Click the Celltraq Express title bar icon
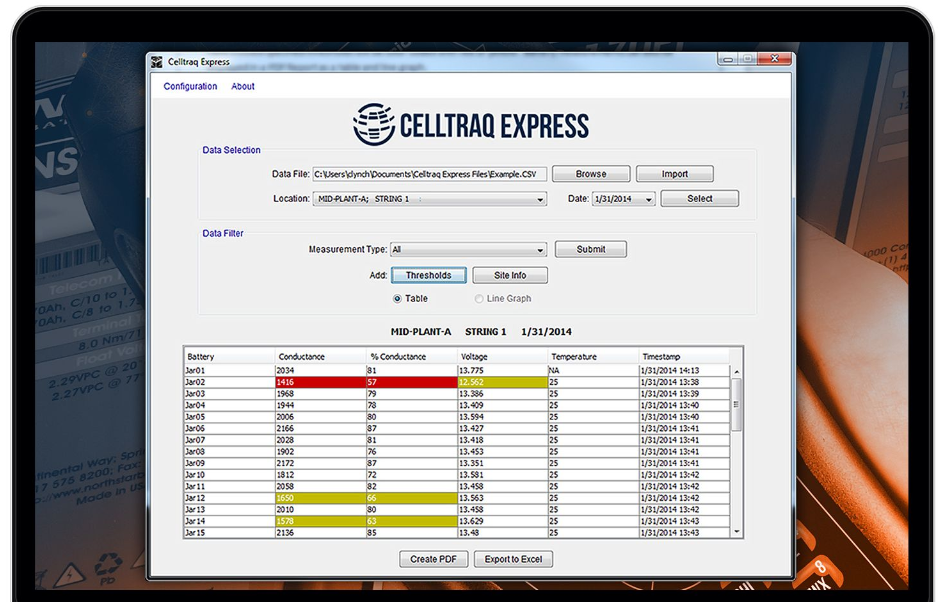The width and height of the screenshot is (944, 612). pos(157,61)
